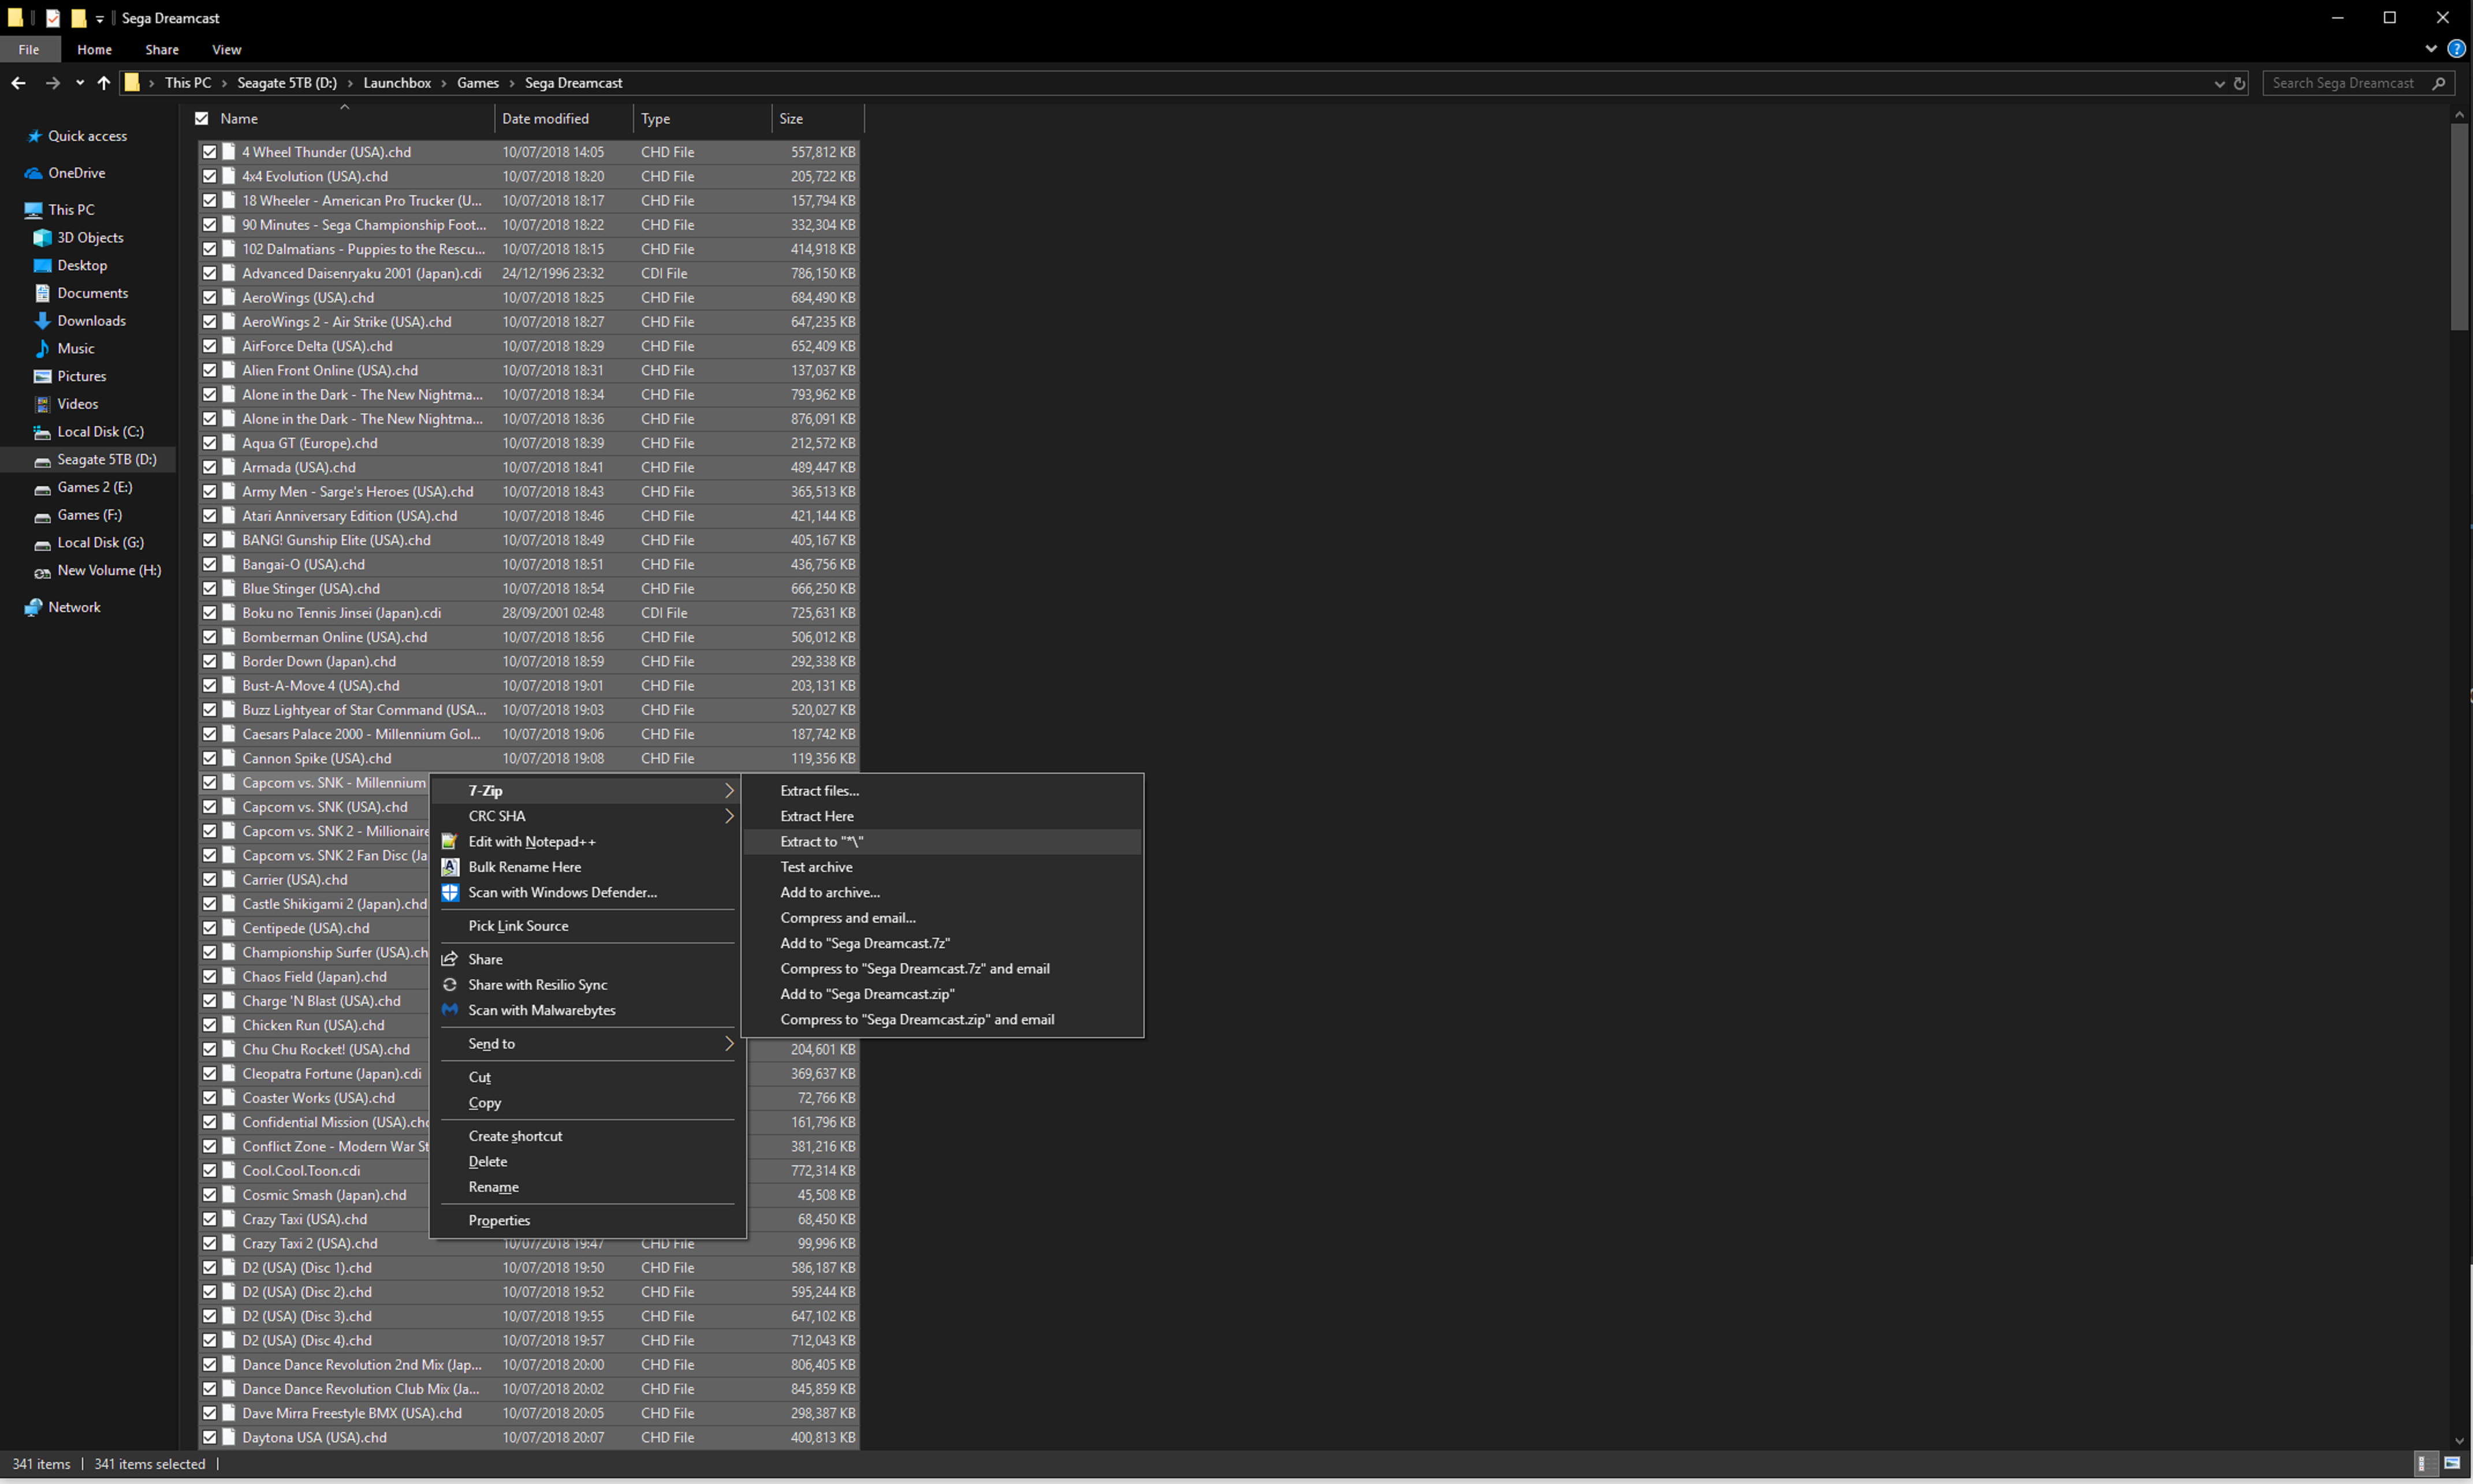2473x1484 pixels.
Task: Open the address bar history dropdown
Action: tap(2219, 83)
